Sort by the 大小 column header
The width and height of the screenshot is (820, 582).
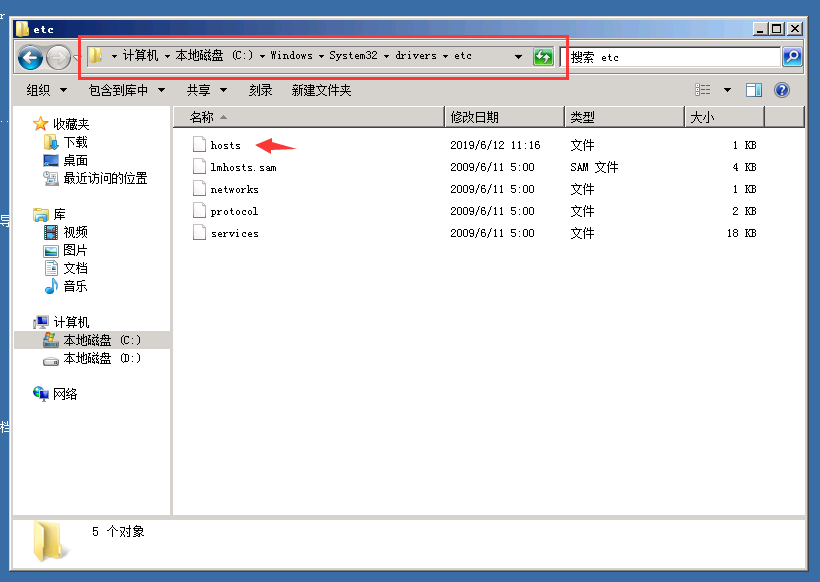[x=724, y=117]
